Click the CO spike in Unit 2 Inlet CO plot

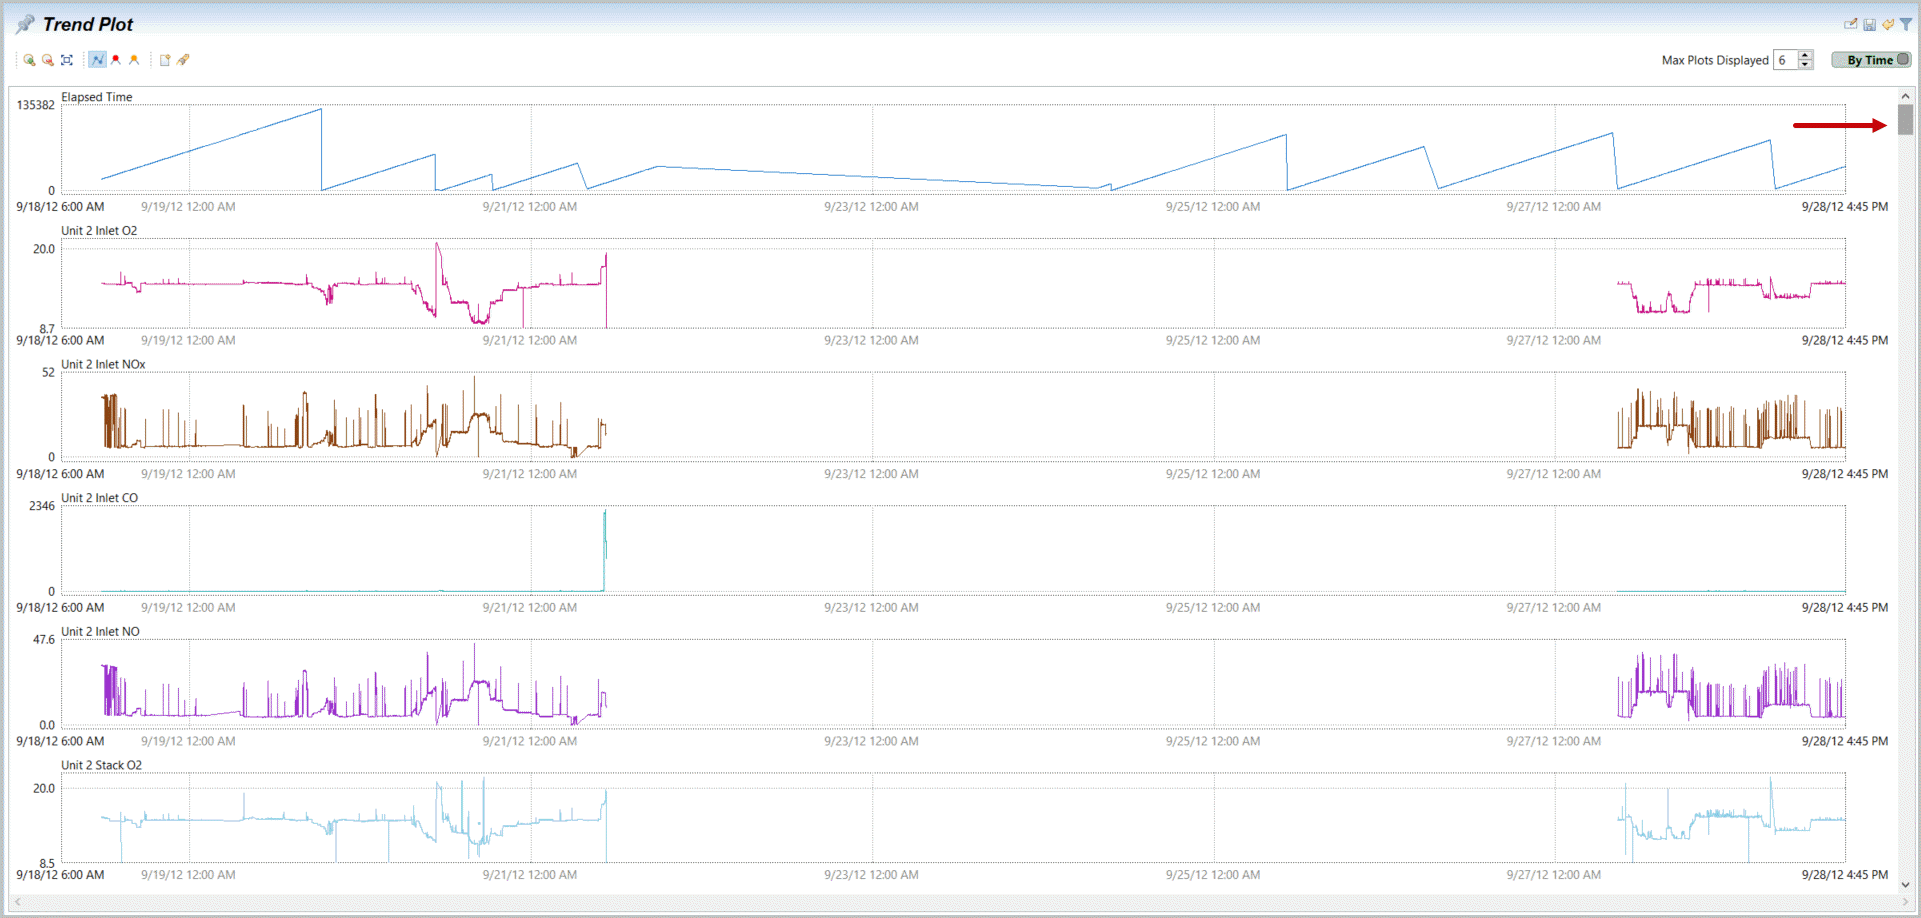[x=604, y=540]
